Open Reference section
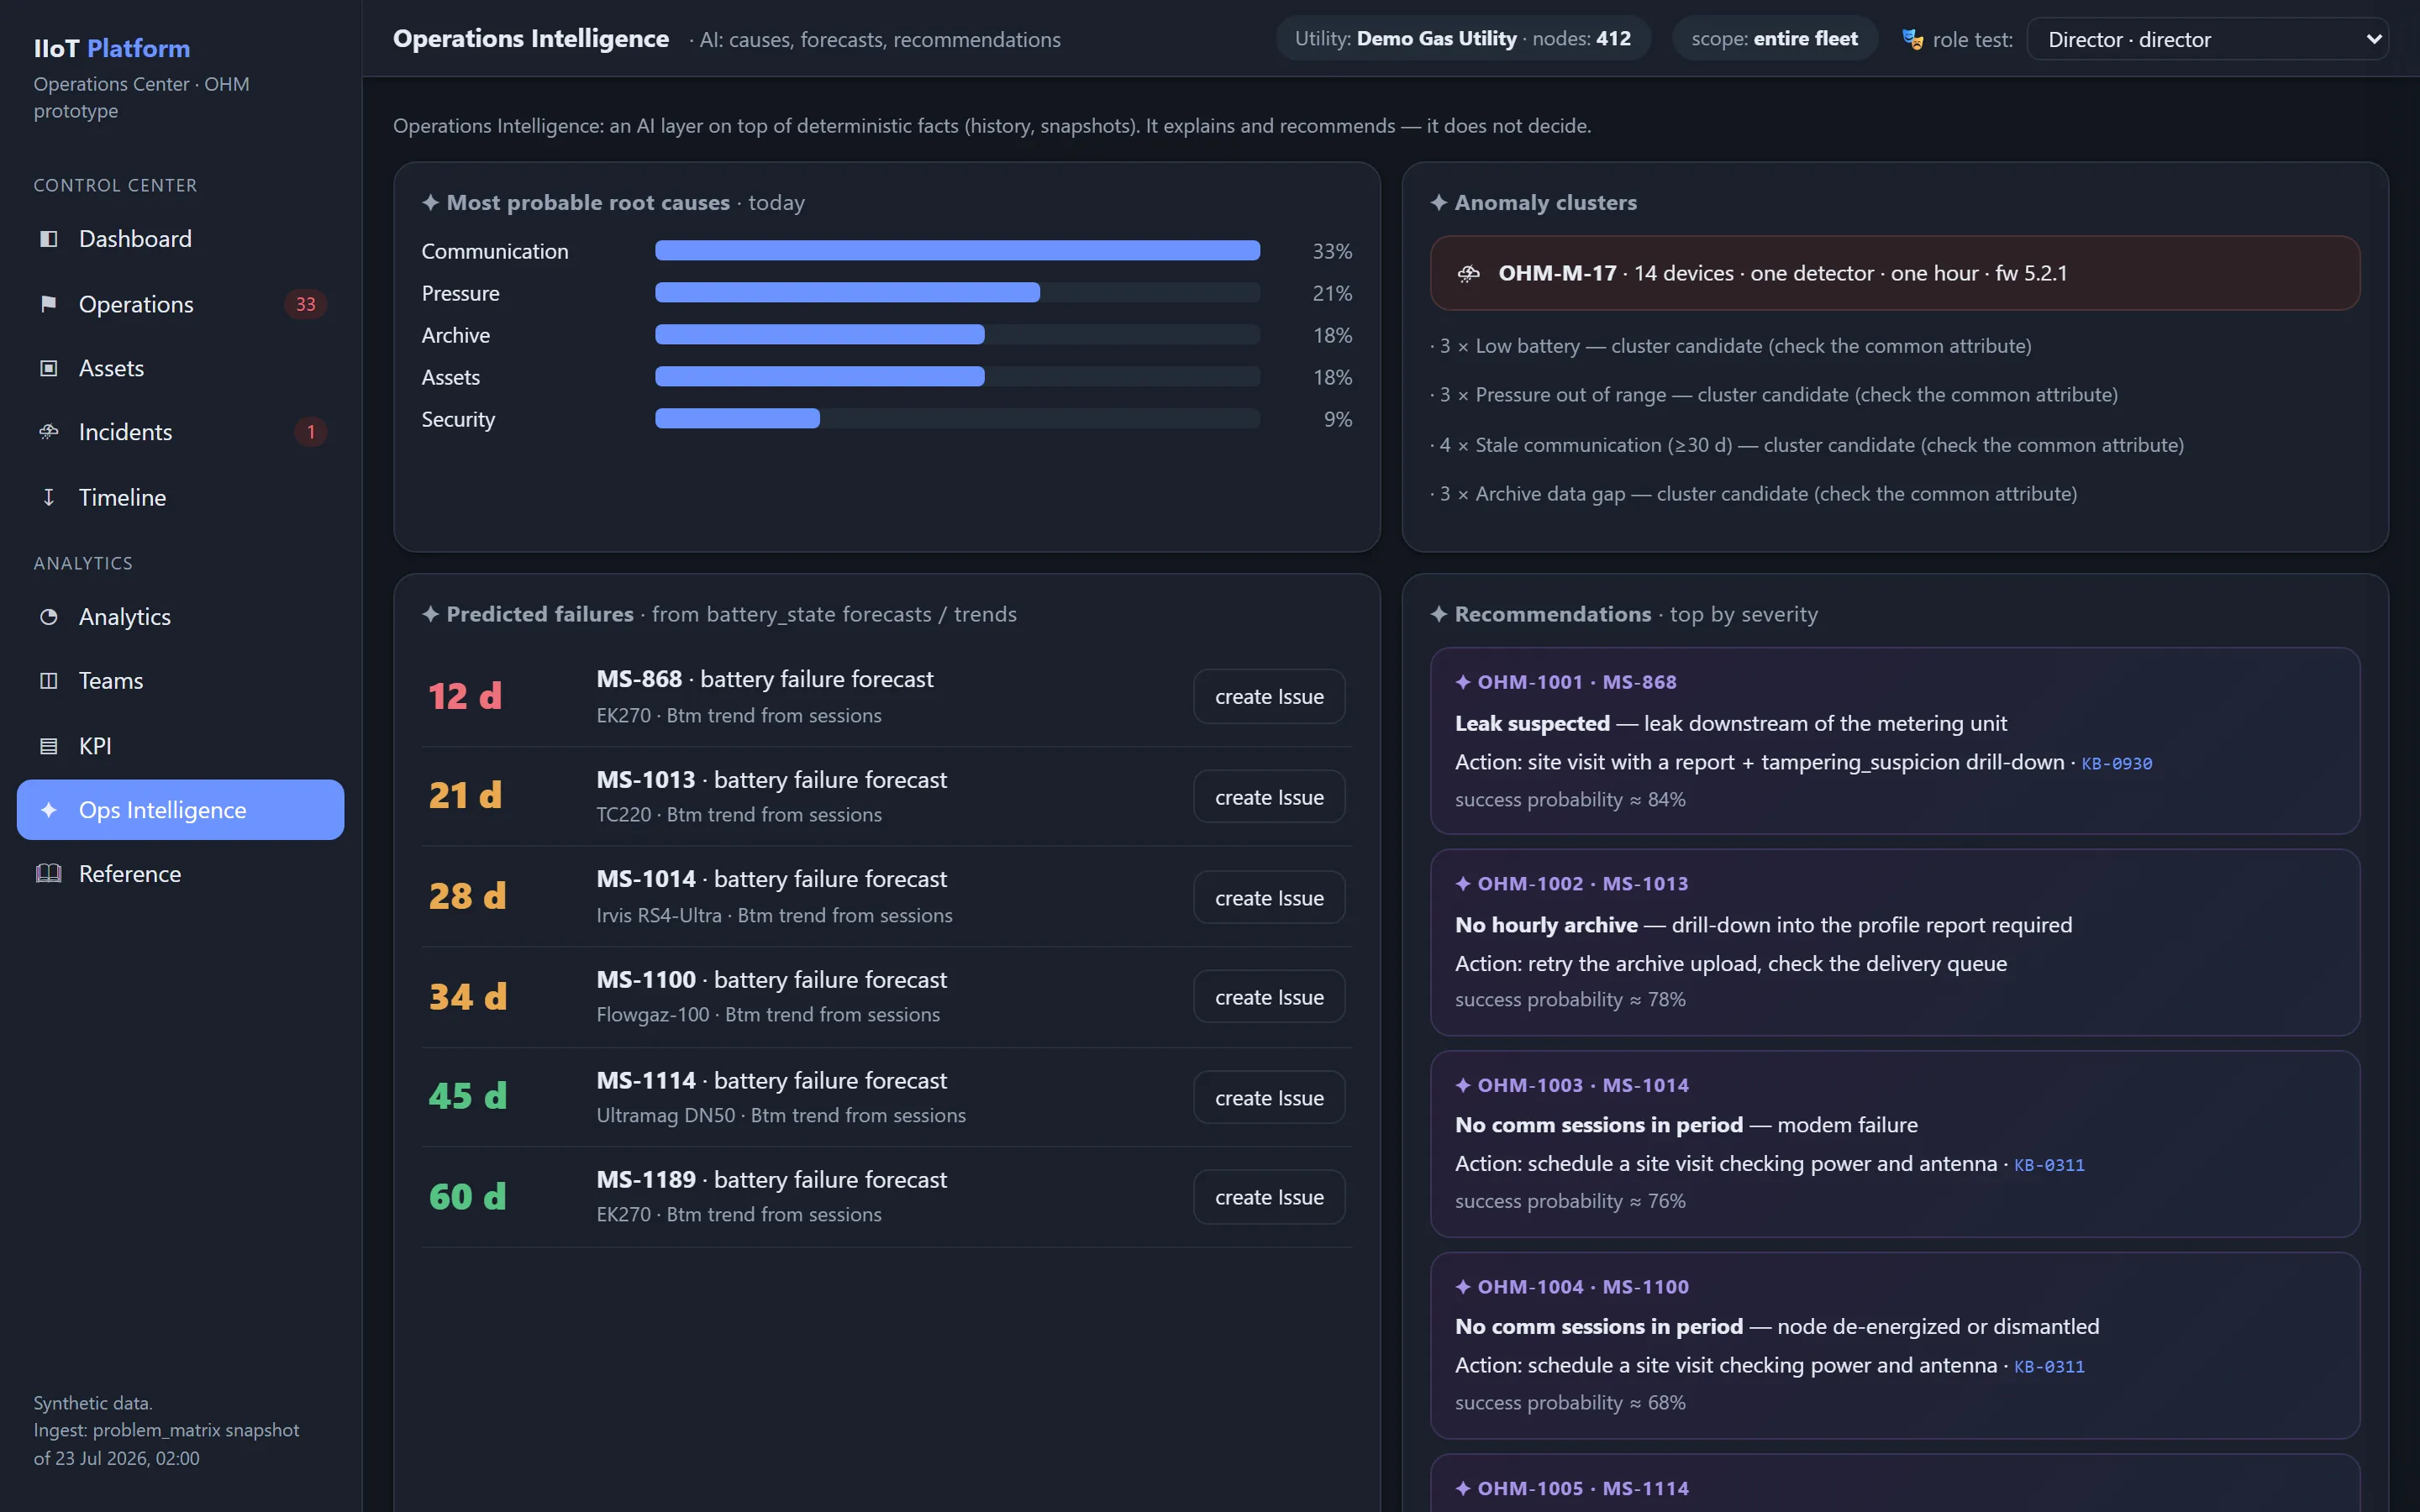Viewport: 2420px width, 1512px height. [x=180, y=874]
